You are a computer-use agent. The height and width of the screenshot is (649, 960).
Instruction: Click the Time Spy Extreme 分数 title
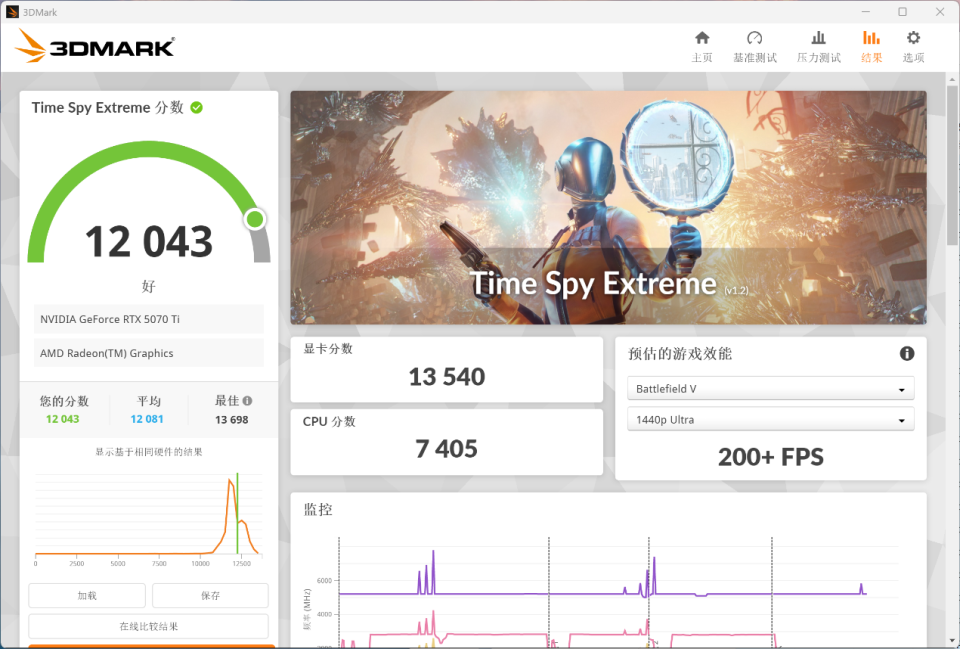tap(108, 108)
